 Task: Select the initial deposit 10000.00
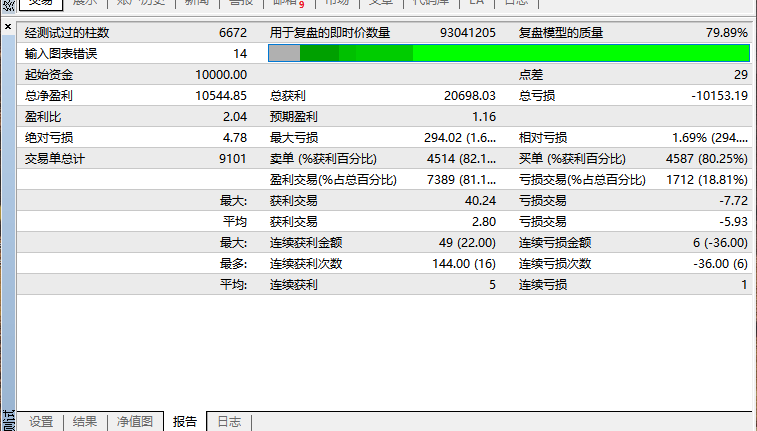tap(221, 75)
